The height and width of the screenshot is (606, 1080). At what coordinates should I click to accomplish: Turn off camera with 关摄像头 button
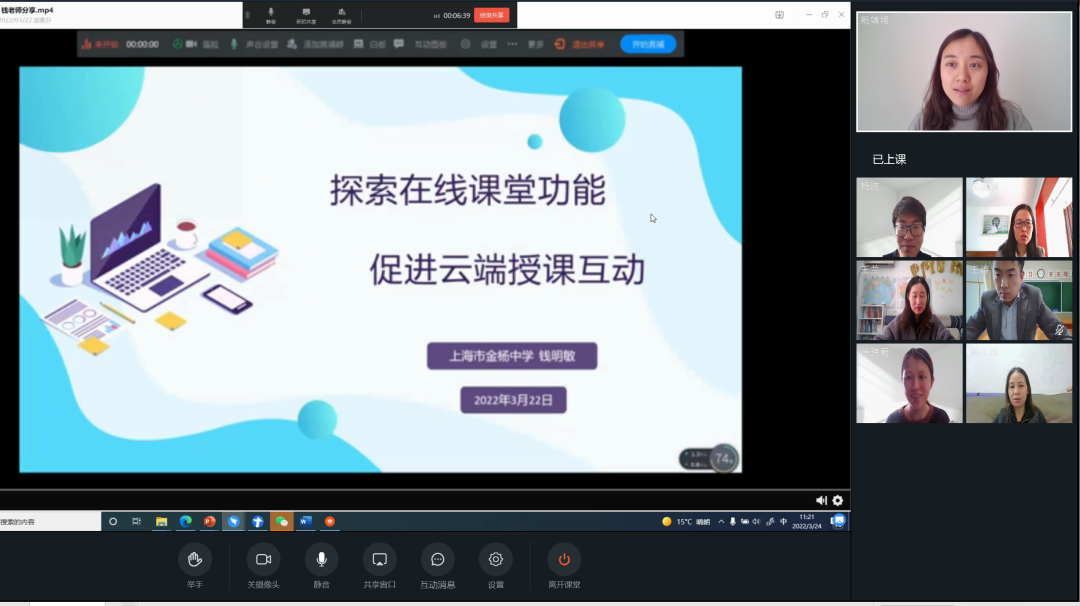[x=264, y=559]
